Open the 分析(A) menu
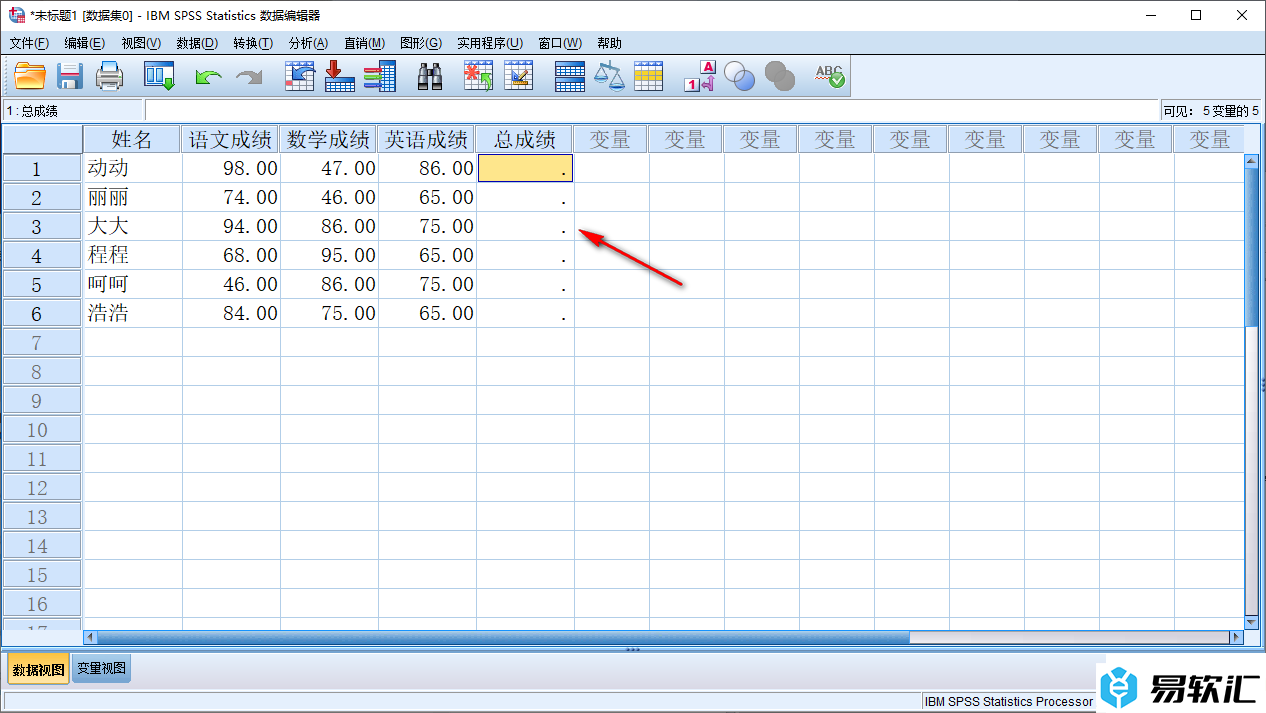Screen dimensions: 1266x713 point(308,43)
